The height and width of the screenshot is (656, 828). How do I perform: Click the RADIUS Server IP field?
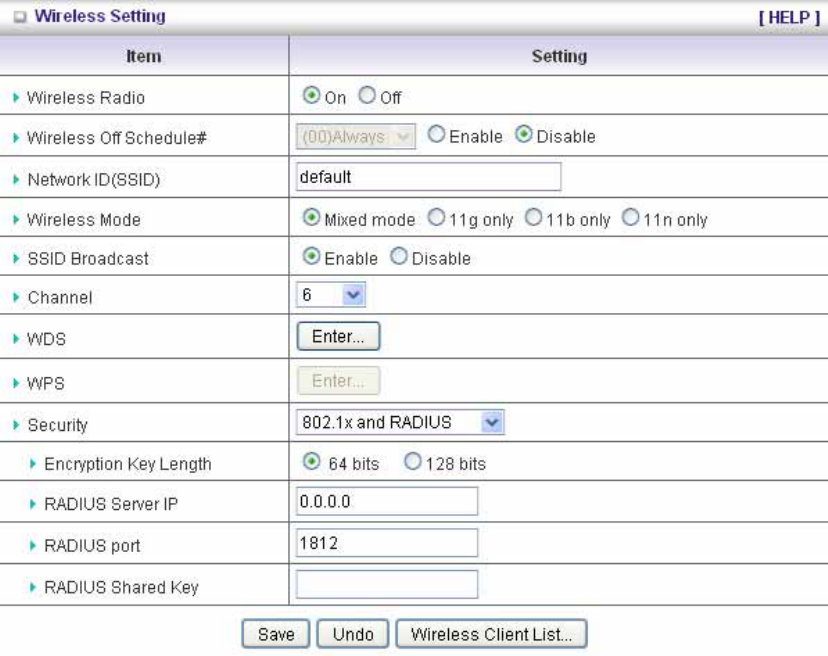(387, 501)
